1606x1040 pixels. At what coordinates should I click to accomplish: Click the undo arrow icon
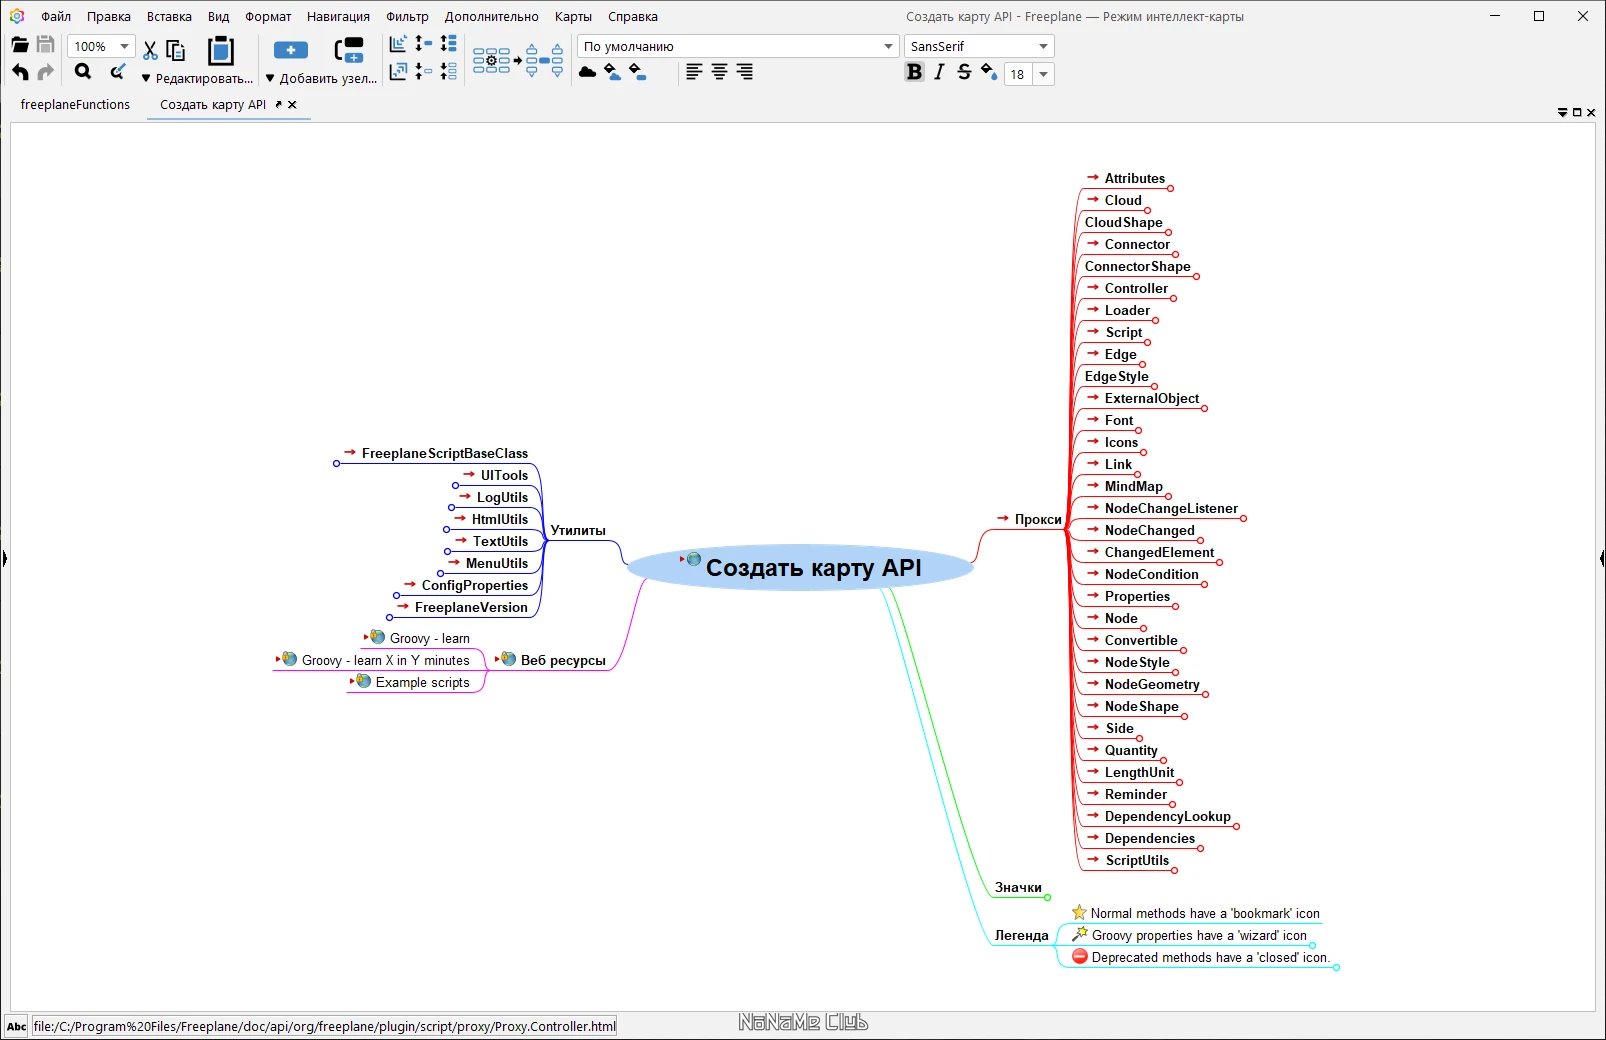pyautogui.click(x=20, y=72)
